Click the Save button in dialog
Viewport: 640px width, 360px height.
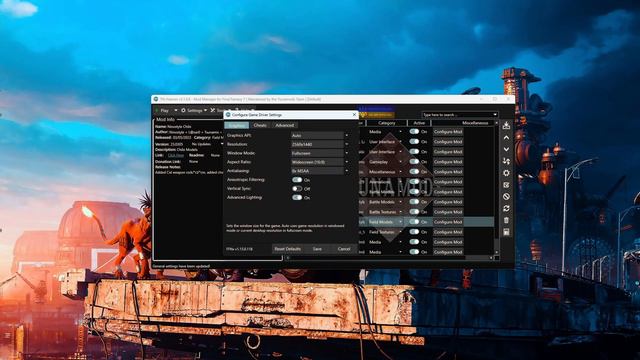point(317,249)
